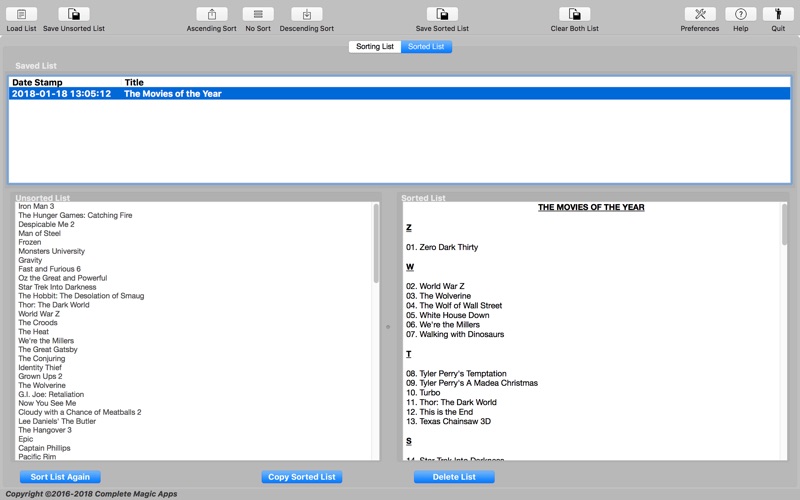Select Epic in the Unsorted List

26,439
